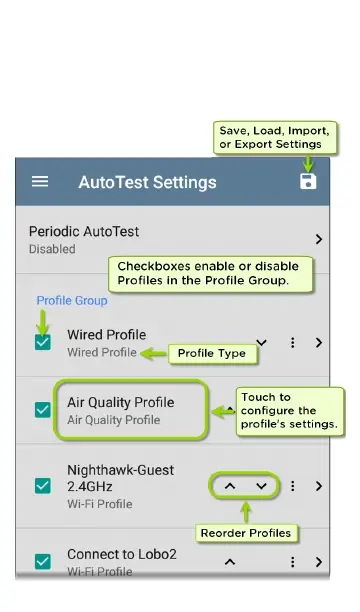The image size is (360, 612).
Task: Move Wired Profile down in list
Action: [x=261, y=343]
